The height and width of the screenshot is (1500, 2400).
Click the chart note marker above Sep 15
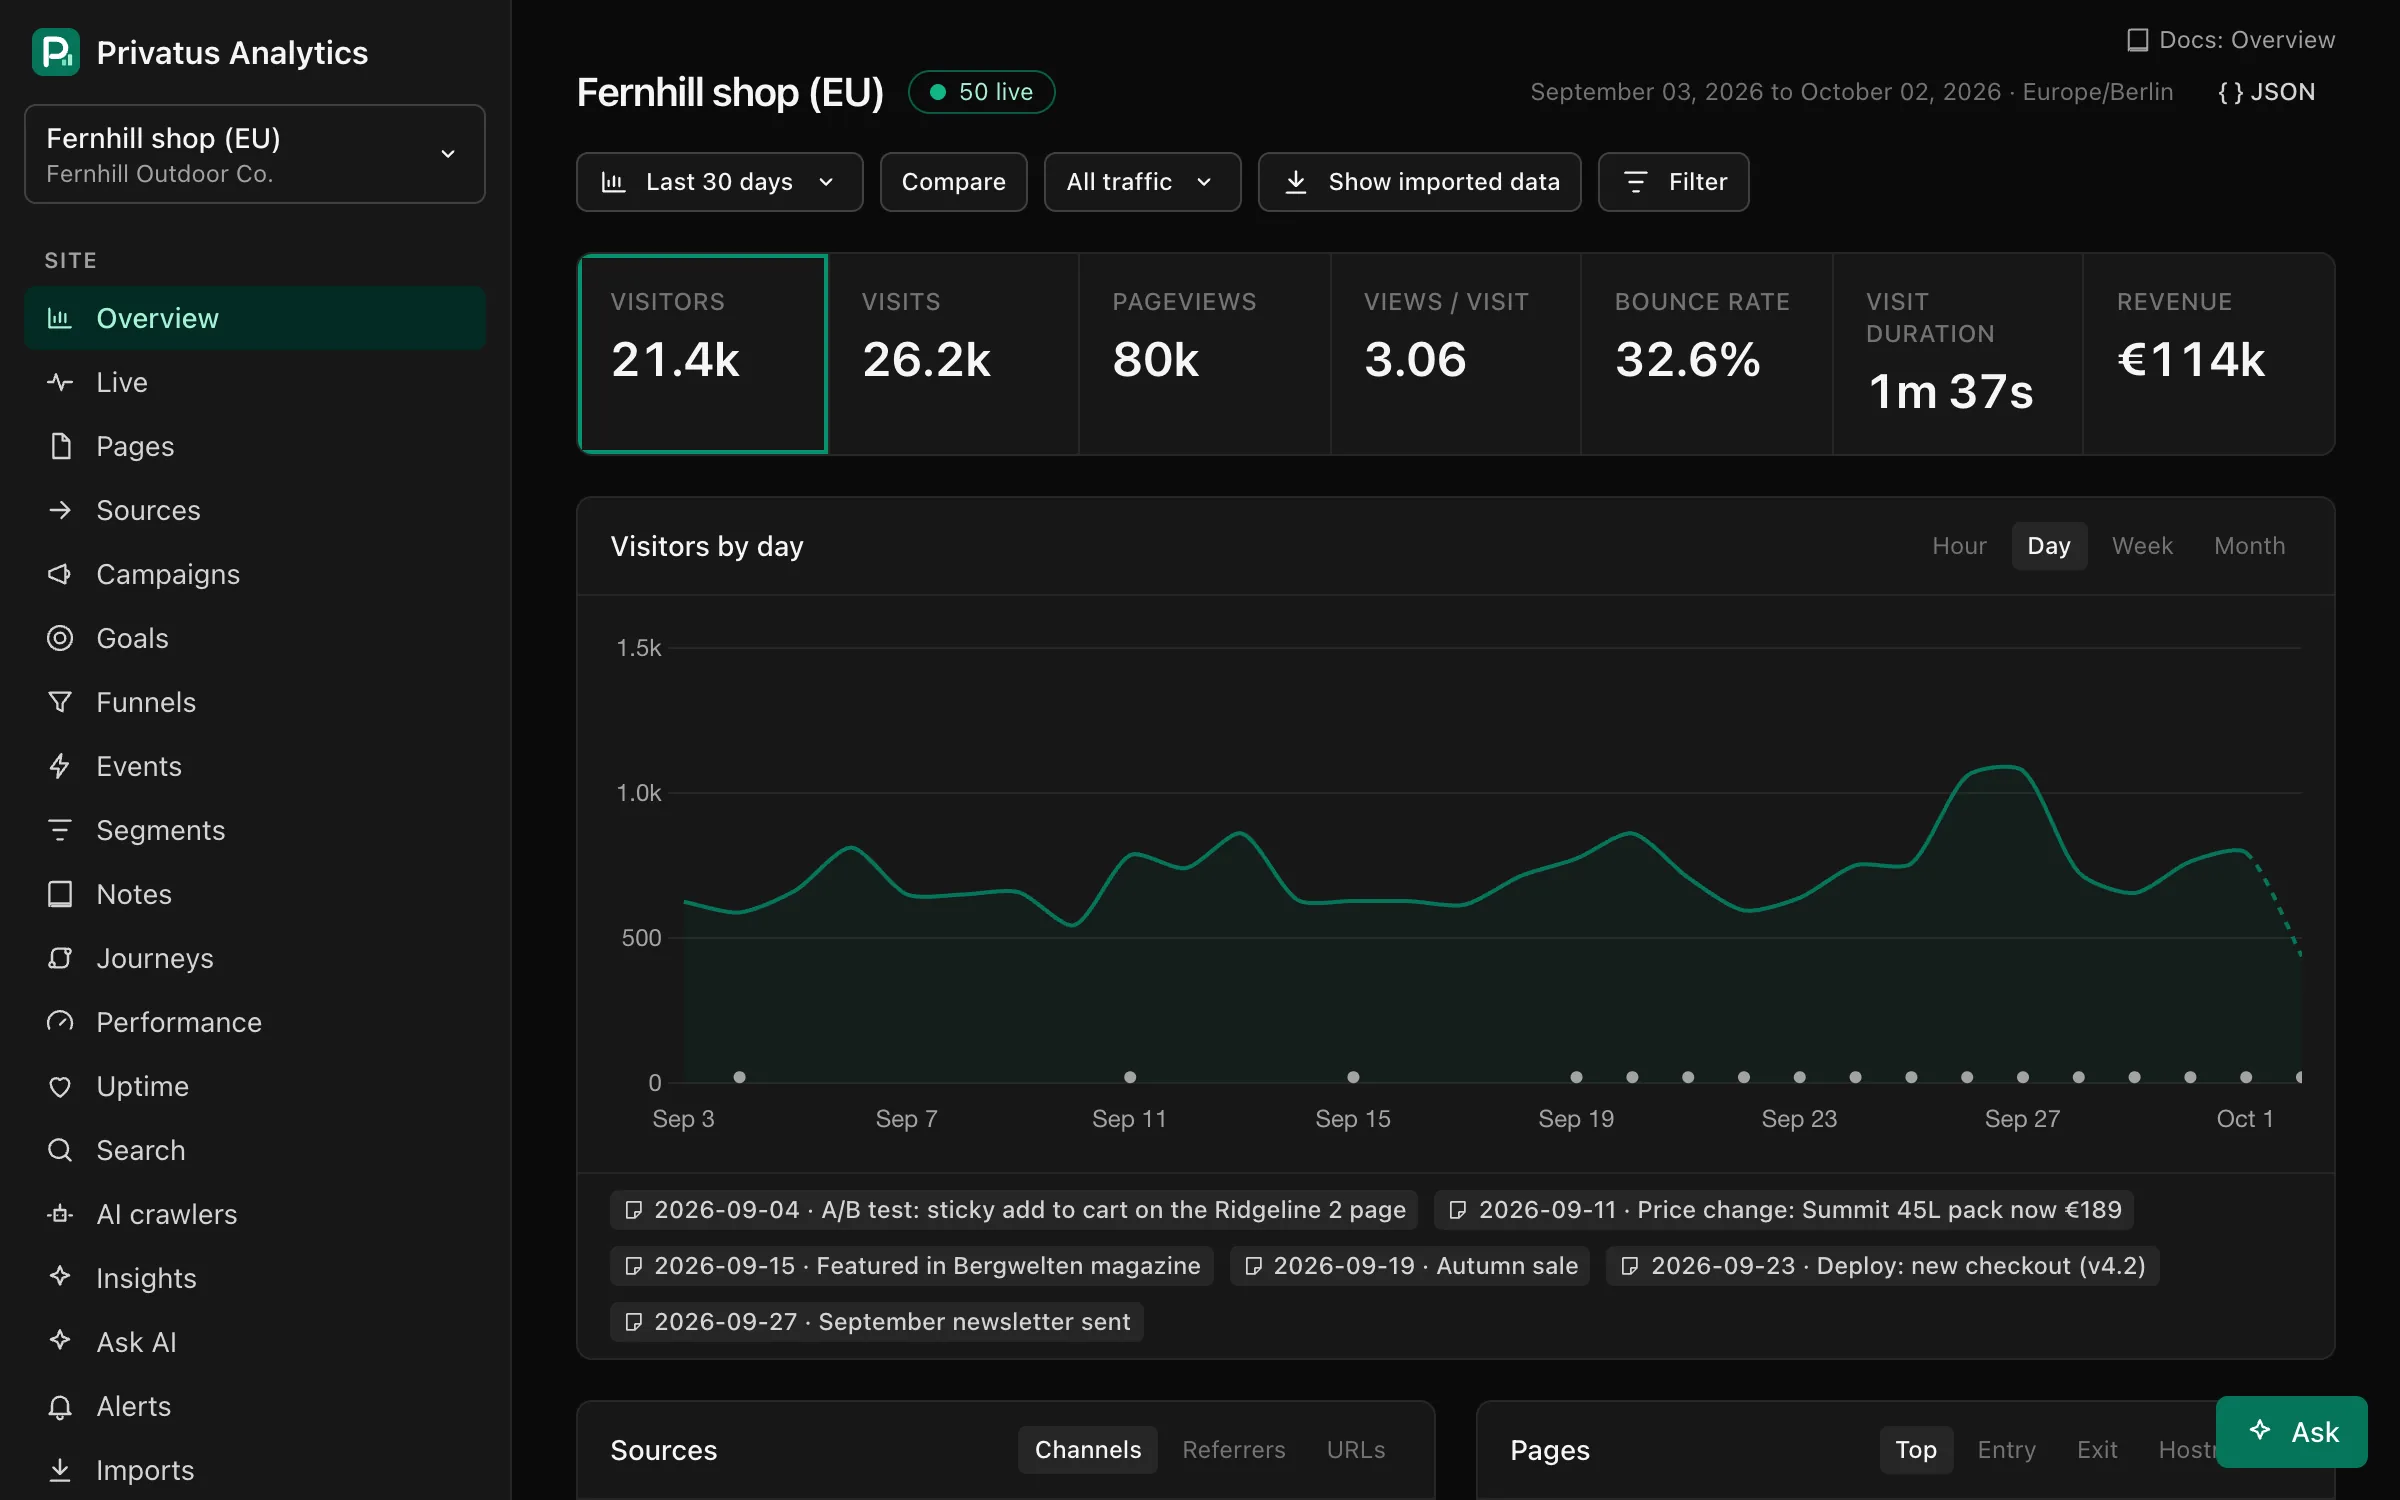pyautogui.click(x=1353, y=1077)
